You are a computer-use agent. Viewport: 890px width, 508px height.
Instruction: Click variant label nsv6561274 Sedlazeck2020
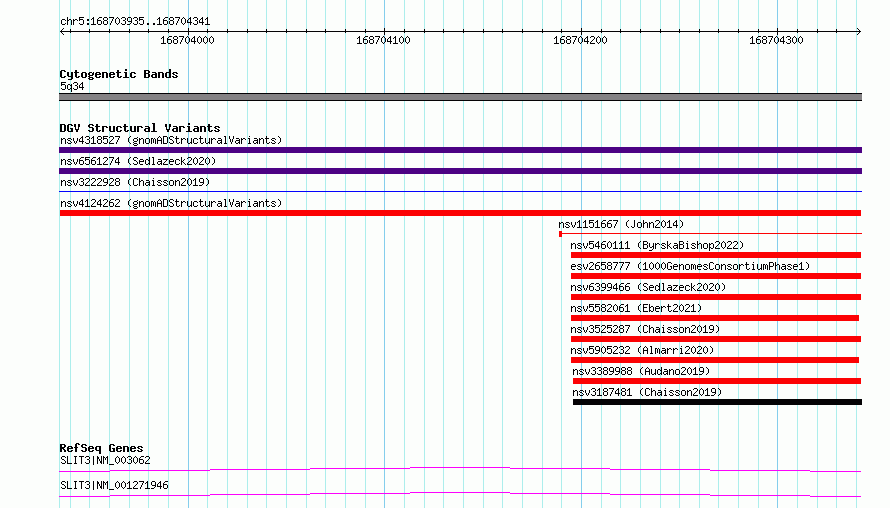click(138, 161)
